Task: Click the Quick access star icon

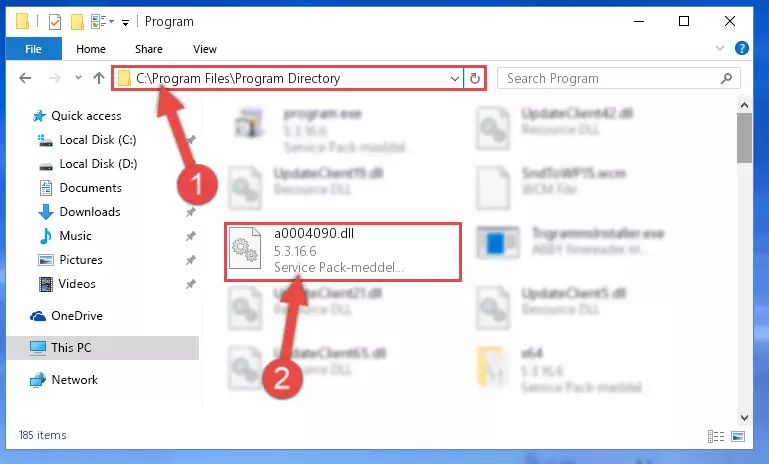Action: pos(39,116)
